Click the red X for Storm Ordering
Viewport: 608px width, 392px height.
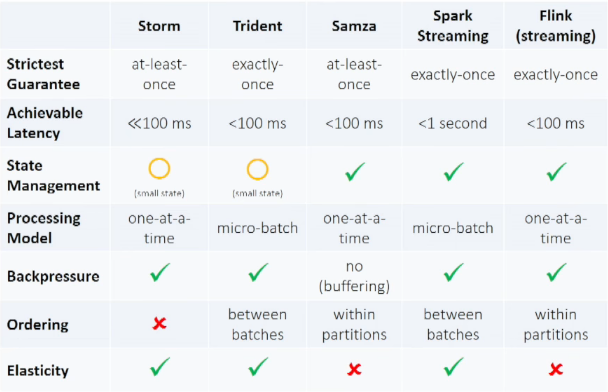tap(159, 323)
